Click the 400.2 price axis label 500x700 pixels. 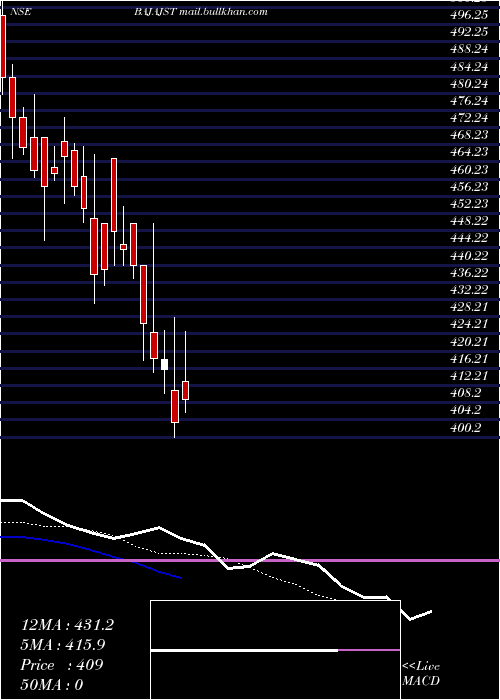tap(466, 427)
